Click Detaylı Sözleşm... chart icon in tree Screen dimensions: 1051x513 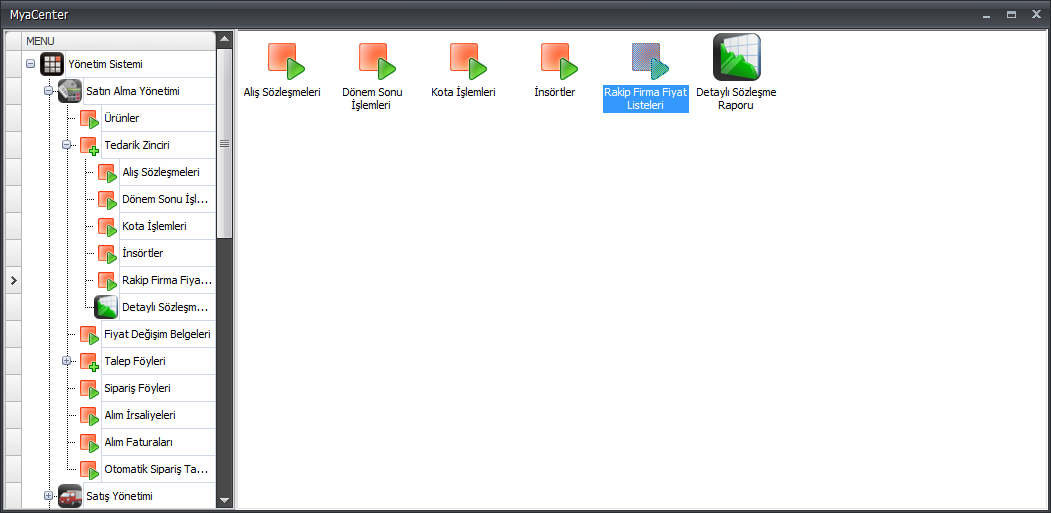(x=106, y=307)
